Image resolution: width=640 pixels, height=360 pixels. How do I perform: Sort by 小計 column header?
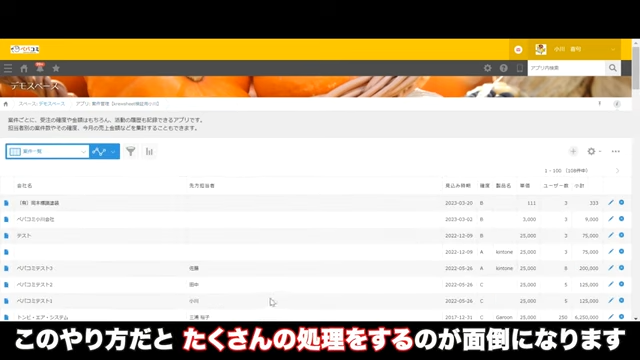tap(580, 186)
